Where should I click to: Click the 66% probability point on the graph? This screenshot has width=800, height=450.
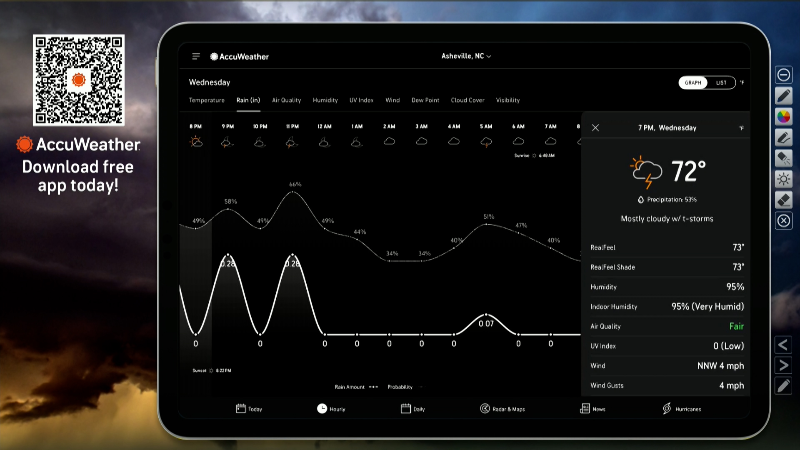[293, 192]
